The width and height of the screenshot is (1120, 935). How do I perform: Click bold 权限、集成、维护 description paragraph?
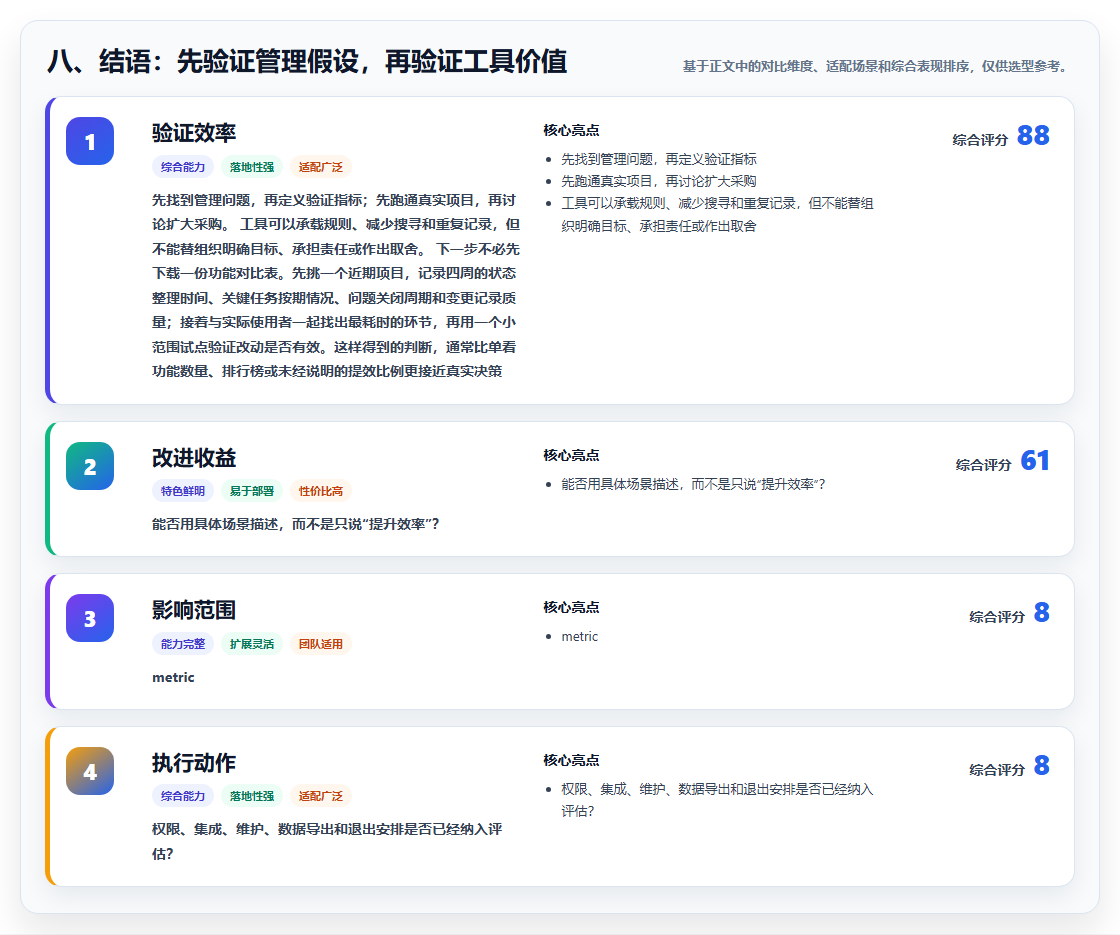(327, 841)
